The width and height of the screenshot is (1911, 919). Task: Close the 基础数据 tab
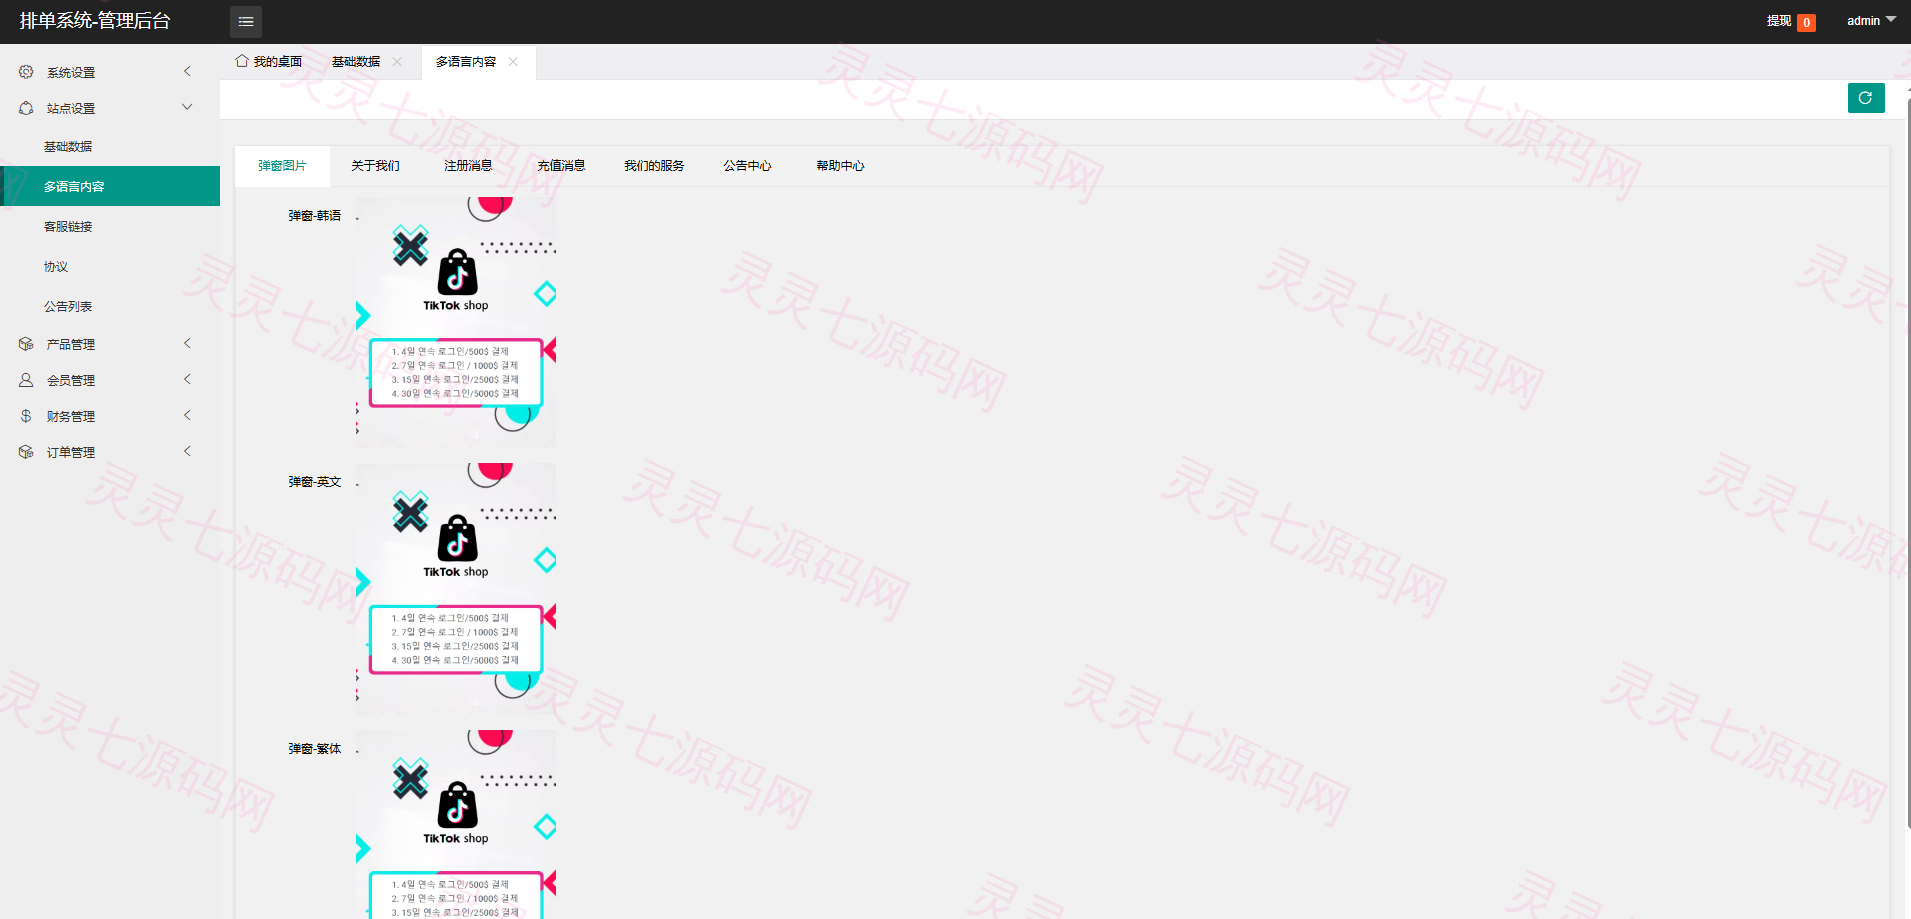(397, 62)
